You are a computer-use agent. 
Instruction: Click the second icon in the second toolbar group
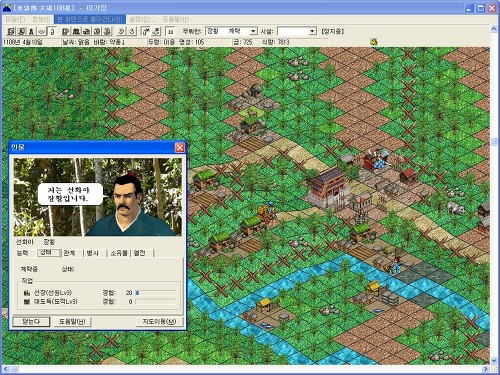76,31
